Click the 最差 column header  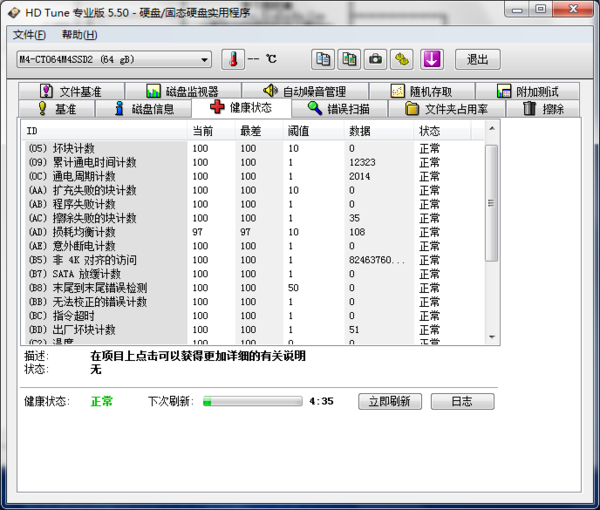pos(259,131)
